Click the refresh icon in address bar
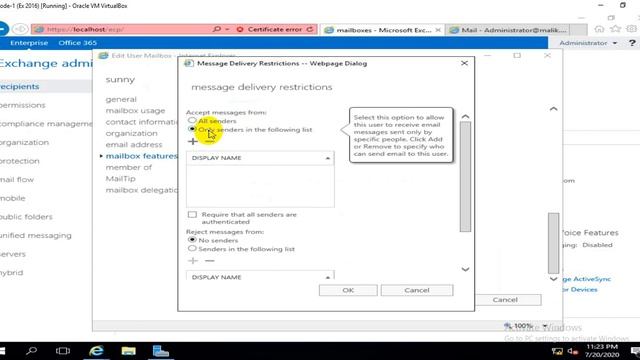This screenshot has width=640, height=360. 310,29
